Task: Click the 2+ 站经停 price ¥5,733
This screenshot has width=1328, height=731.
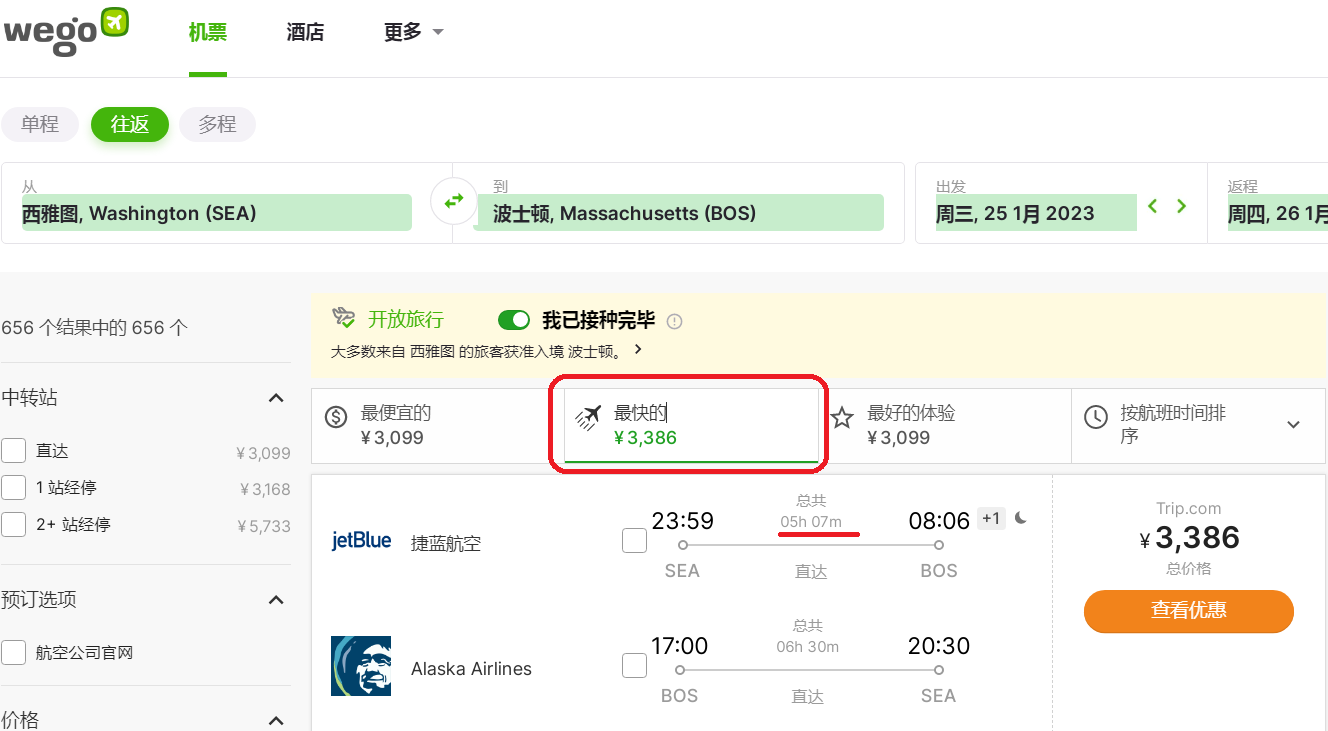Action: [264, 525]
